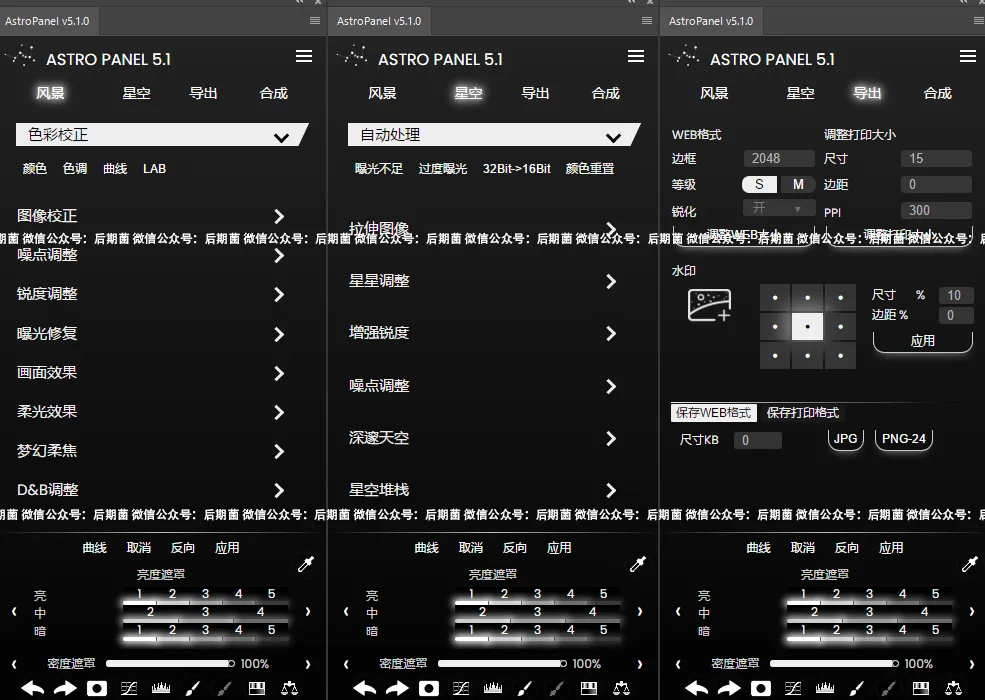The image size is (985, 700).
Task: Choose bottom-left watermark position dot
Action: (775, 356)
